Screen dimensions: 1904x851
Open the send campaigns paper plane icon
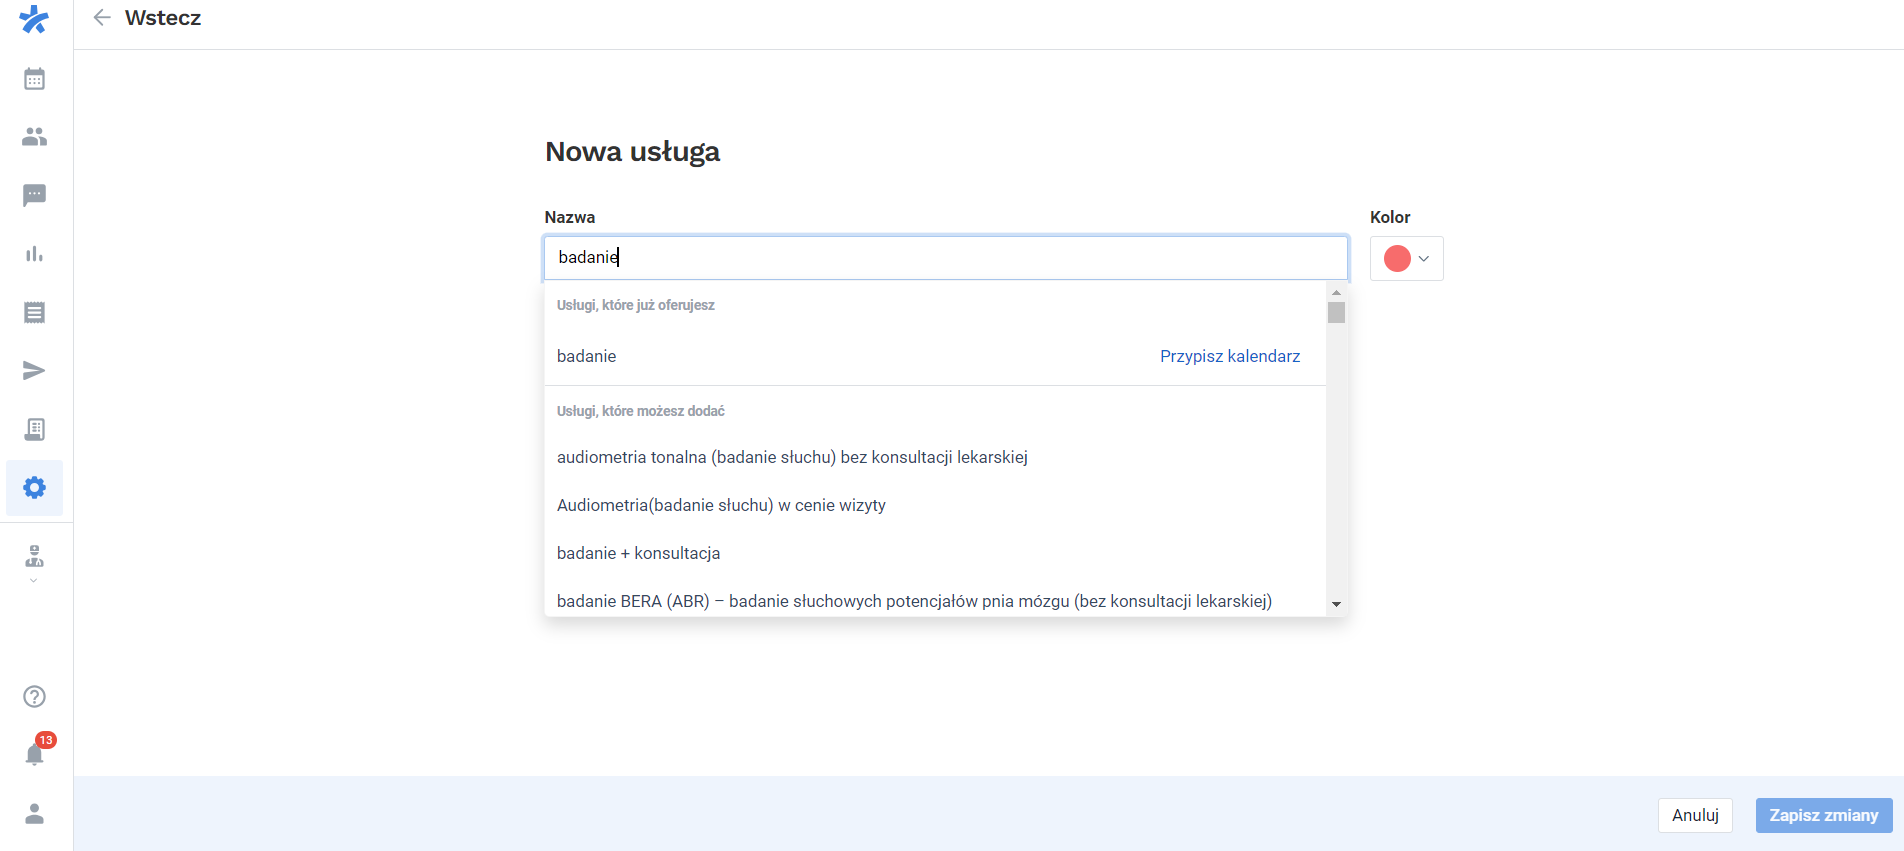point(34,371)
